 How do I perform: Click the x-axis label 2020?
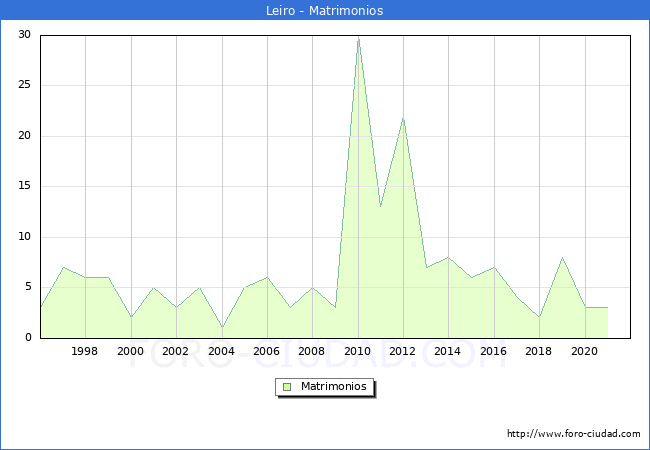click(585, 351)
